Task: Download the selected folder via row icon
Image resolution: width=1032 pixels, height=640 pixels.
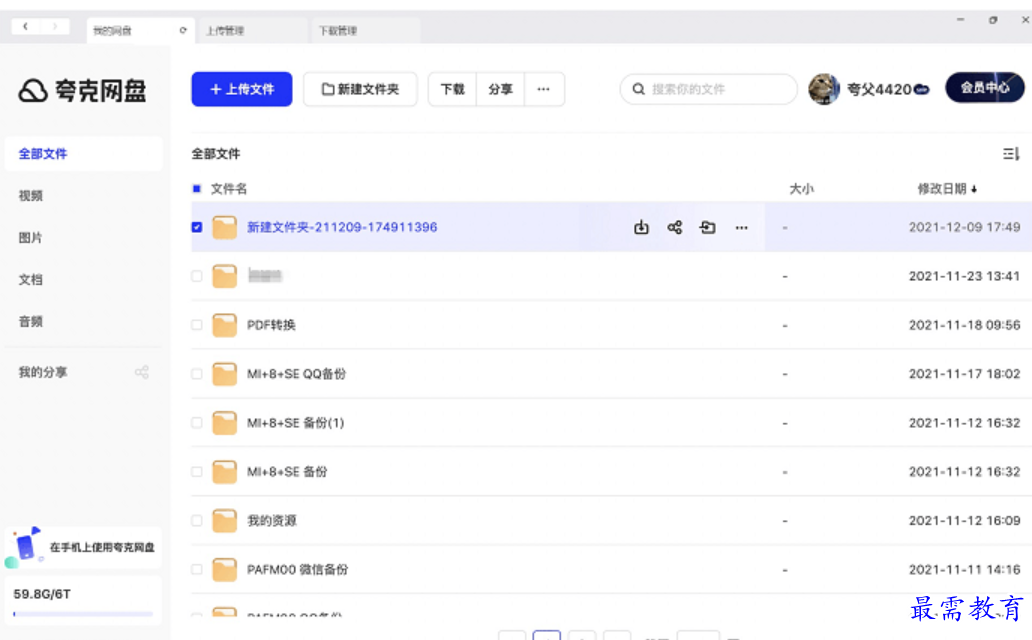Action: (x=641, y=227)
